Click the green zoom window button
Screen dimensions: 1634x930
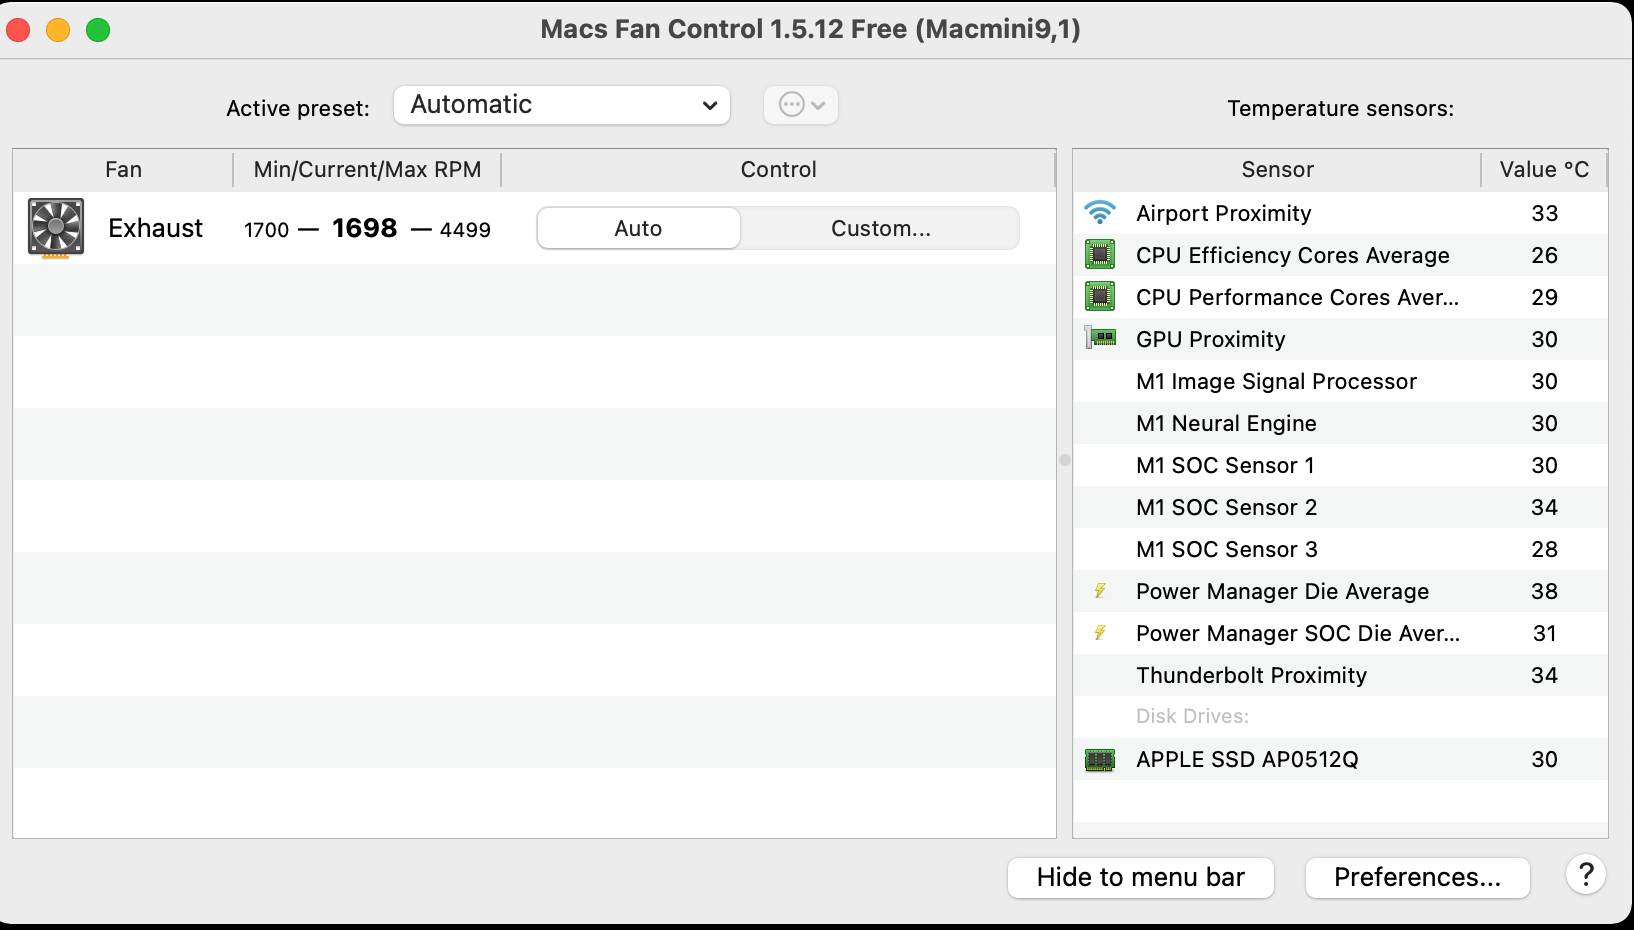pyautogui.click(x=98, y=30)
